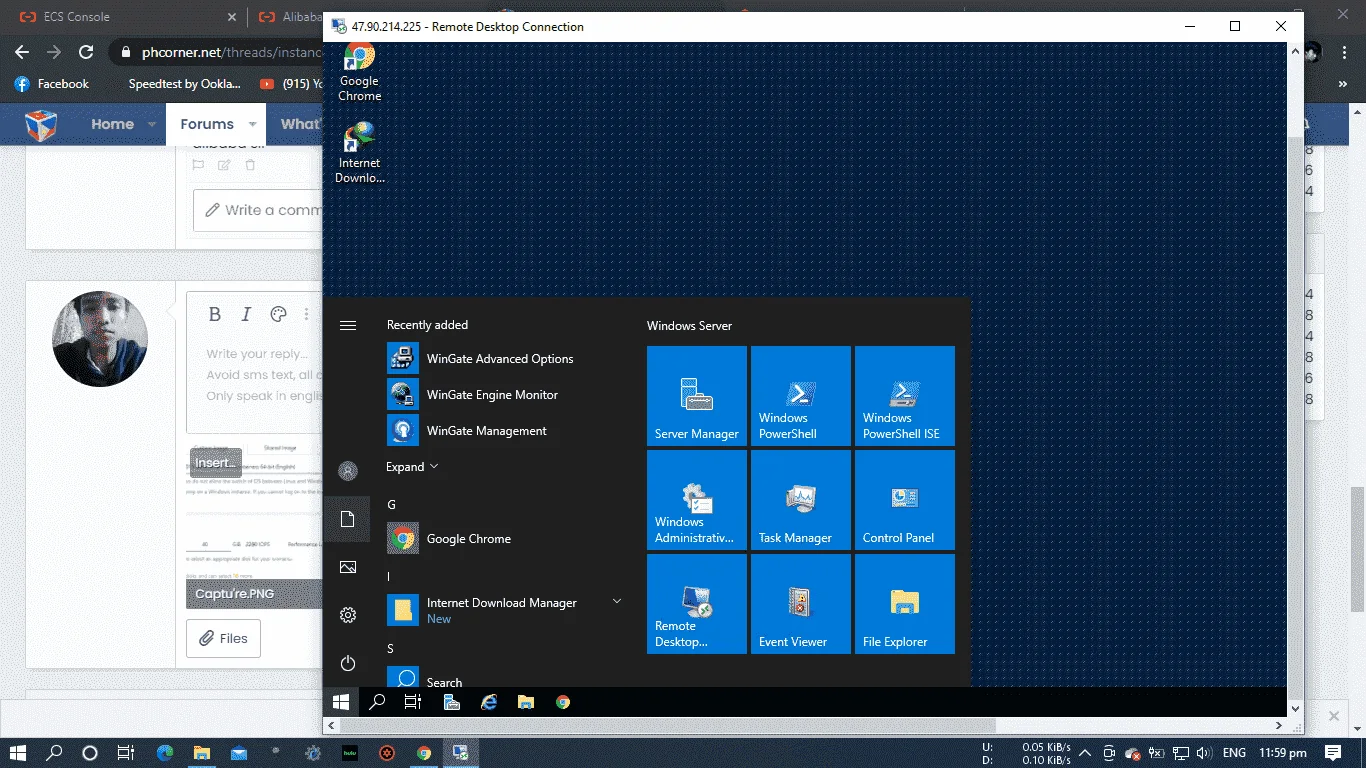Select Google Chrome shortcut on remote desktop
The height and width of the screenshot is (768, 1366).
(359, 72)
